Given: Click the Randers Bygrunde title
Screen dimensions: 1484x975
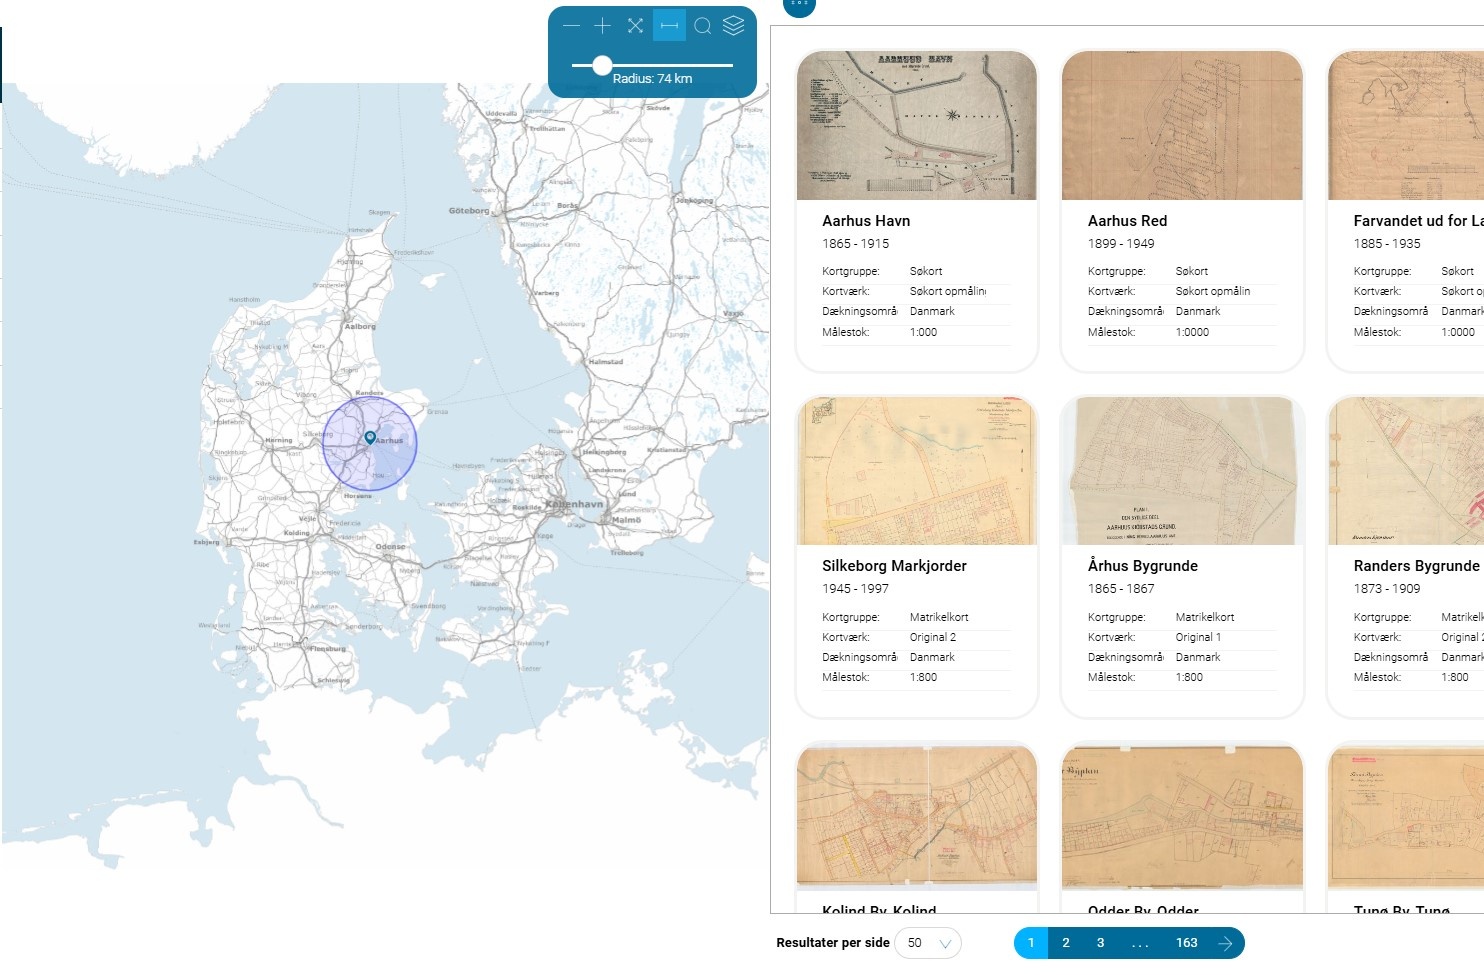Looking at the screenshot, I should click(x=1416, y=566).
